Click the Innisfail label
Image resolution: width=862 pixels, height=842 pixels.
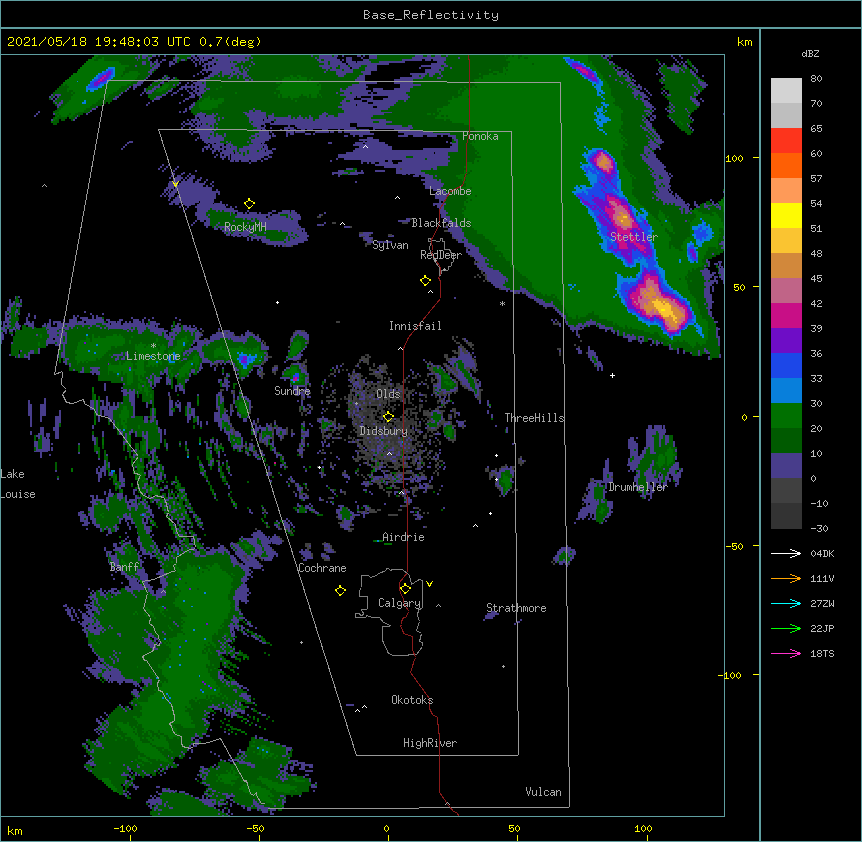point(415,326)
